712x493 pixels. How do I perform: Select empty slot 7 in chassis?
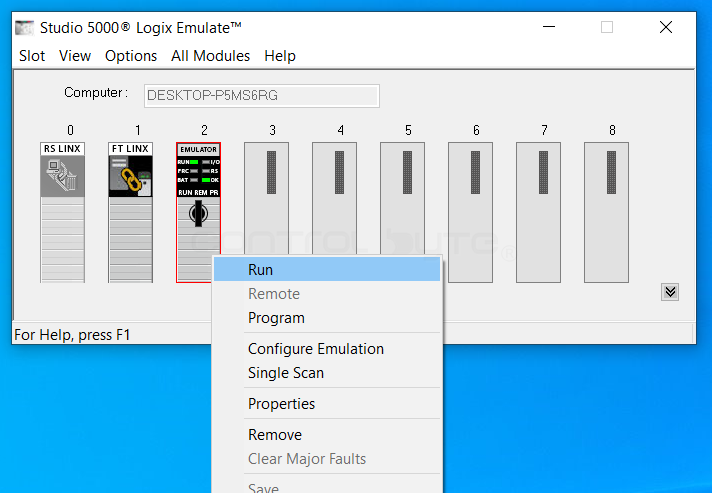pos(539,212)
